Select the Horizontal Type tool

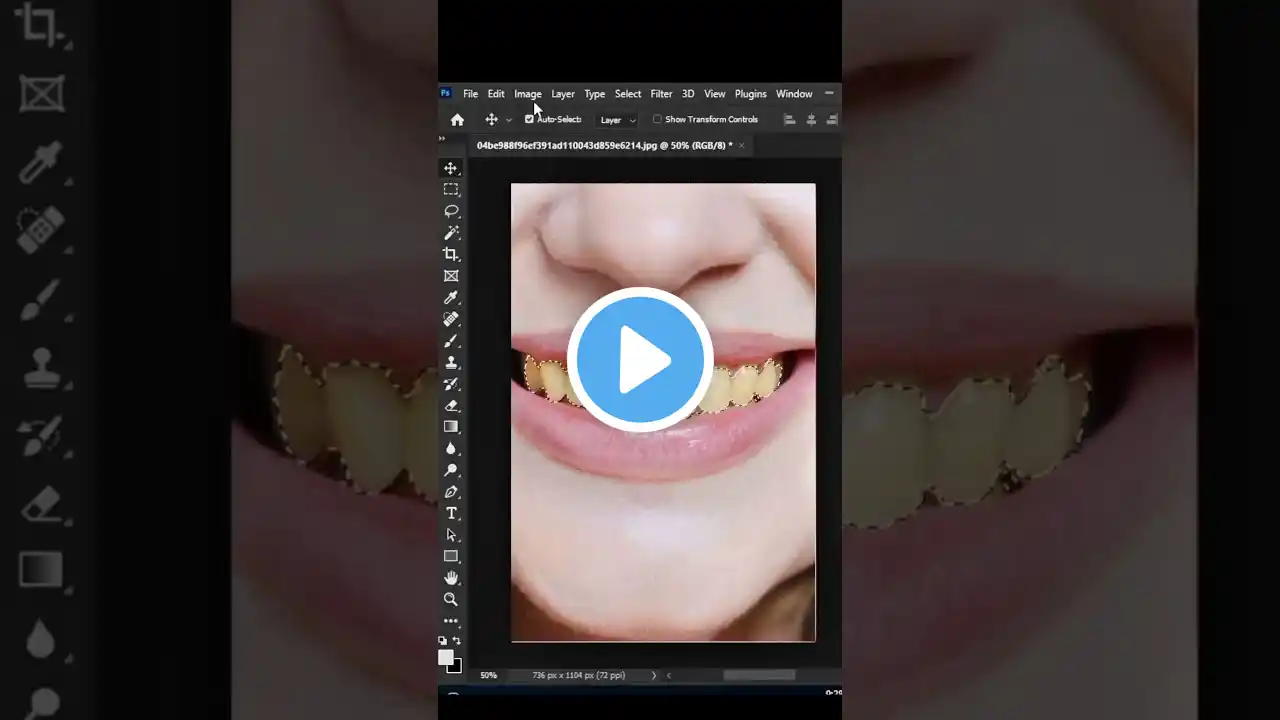click(451, 513)
